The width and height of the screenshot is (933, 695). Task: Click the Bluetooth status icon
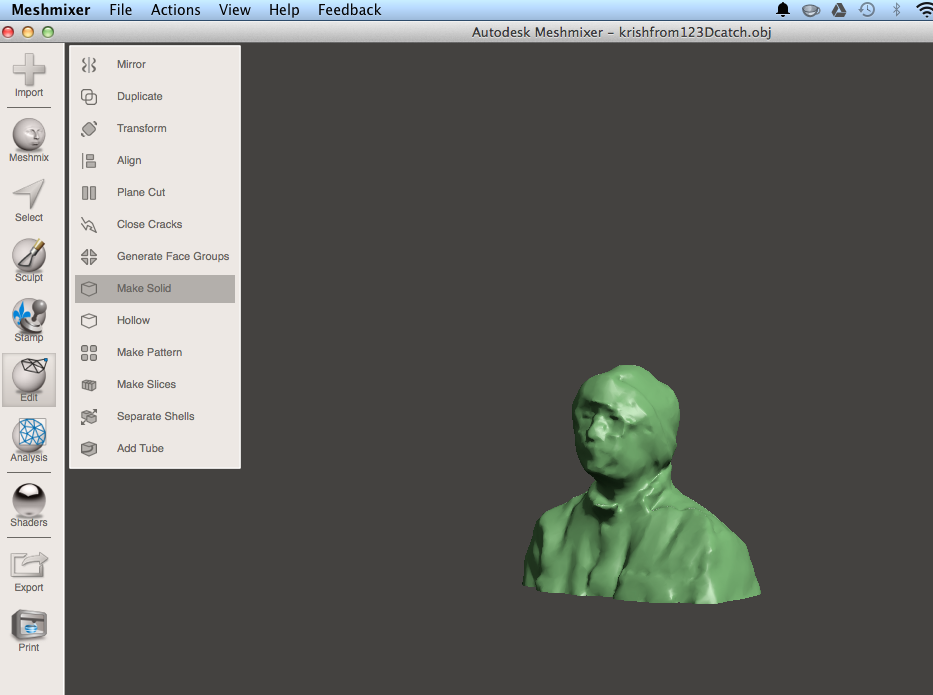tap(896, 10)
